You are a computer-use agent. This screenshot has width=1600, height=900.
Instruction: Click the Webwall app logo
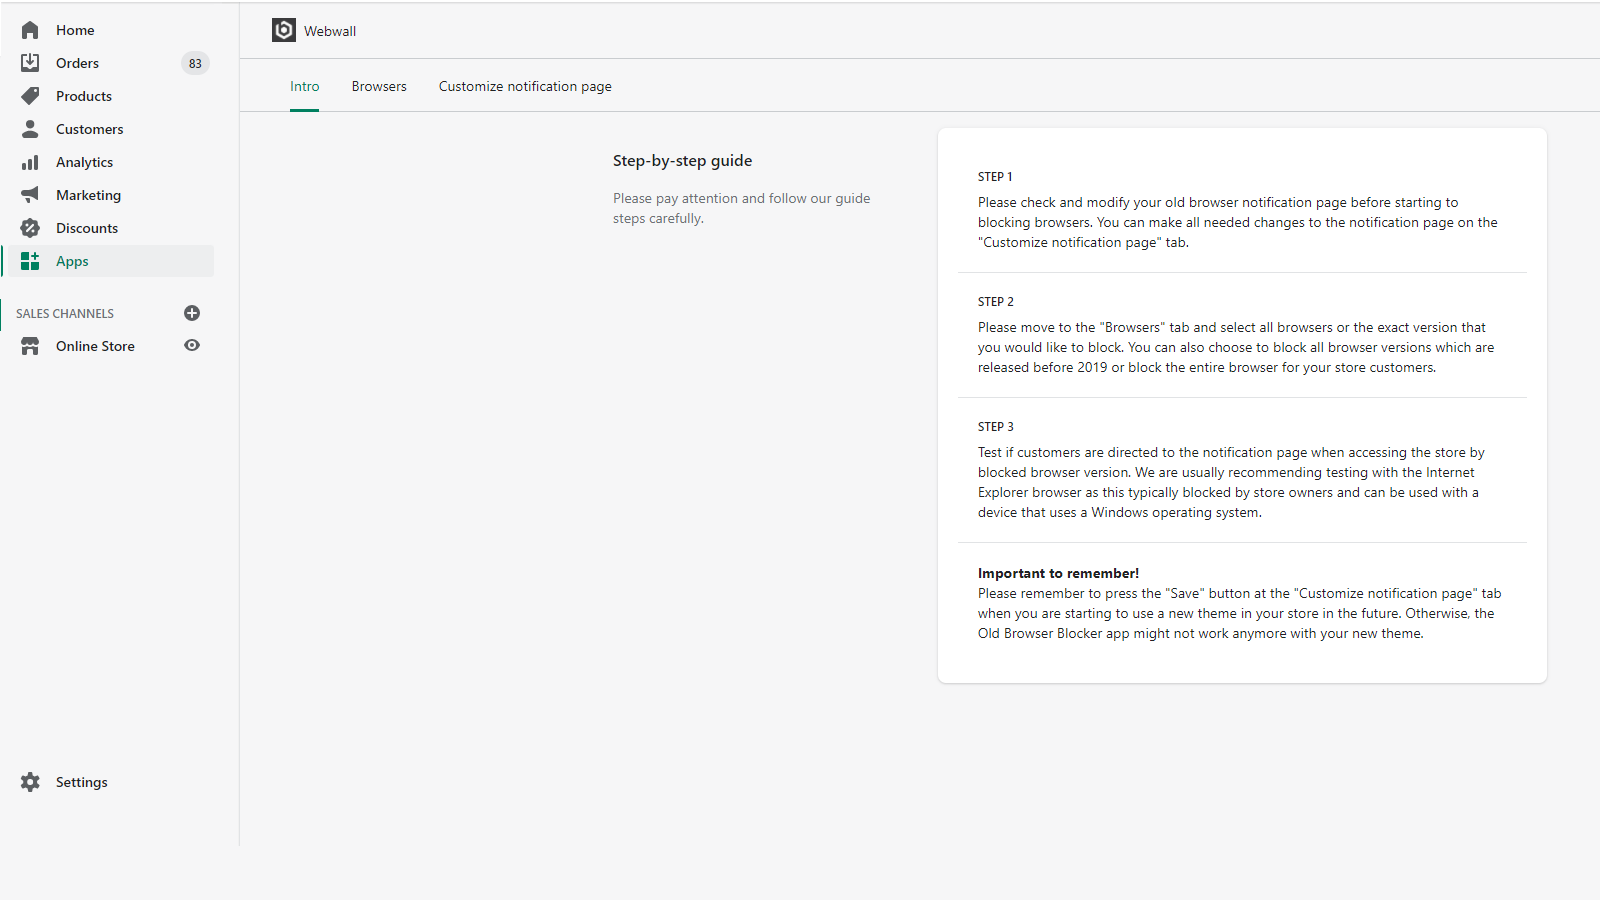(x=284, y=31)
